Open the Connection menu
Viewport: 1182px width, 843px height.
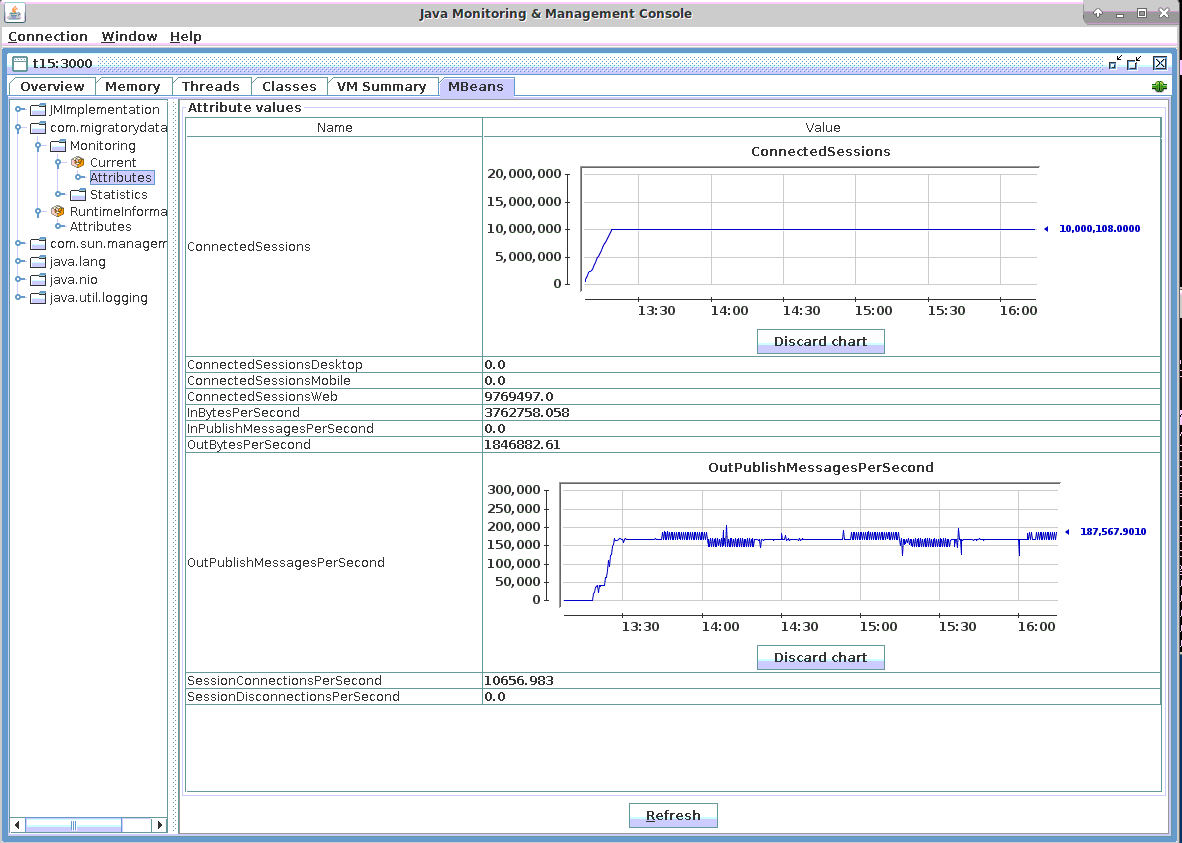tap(47, 36)
